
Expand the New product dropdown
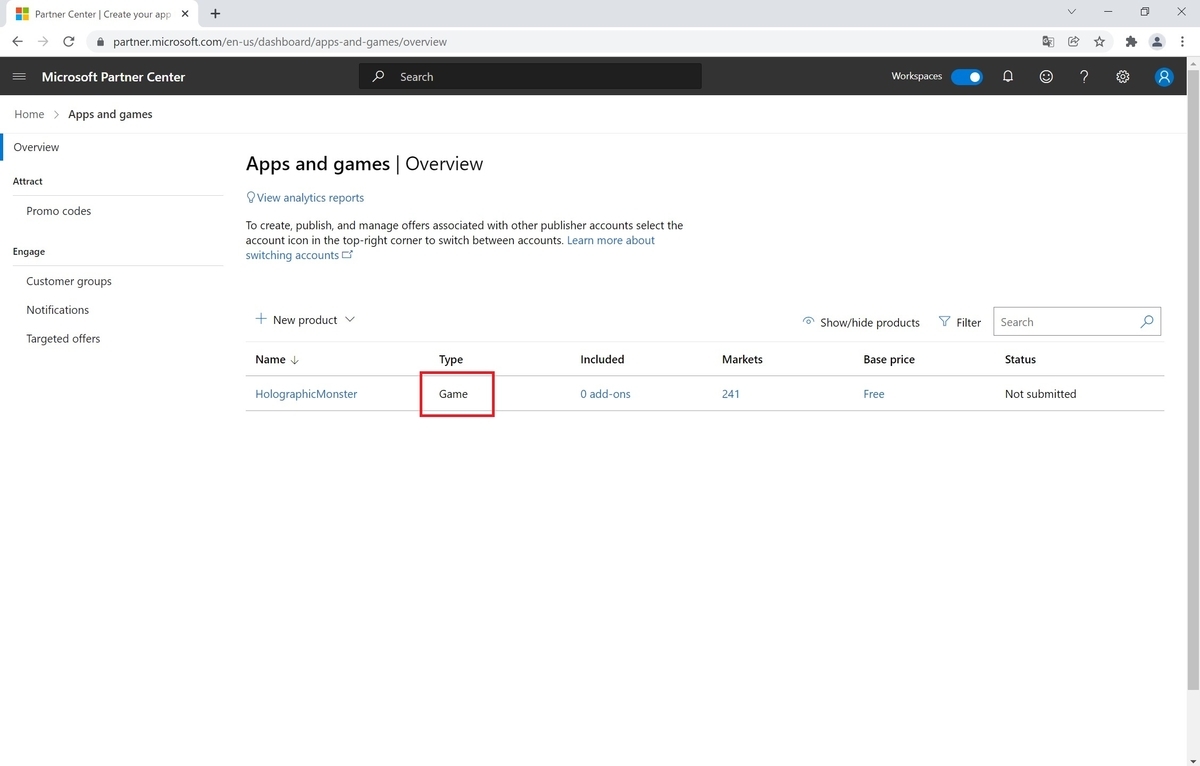pos(305,320)
